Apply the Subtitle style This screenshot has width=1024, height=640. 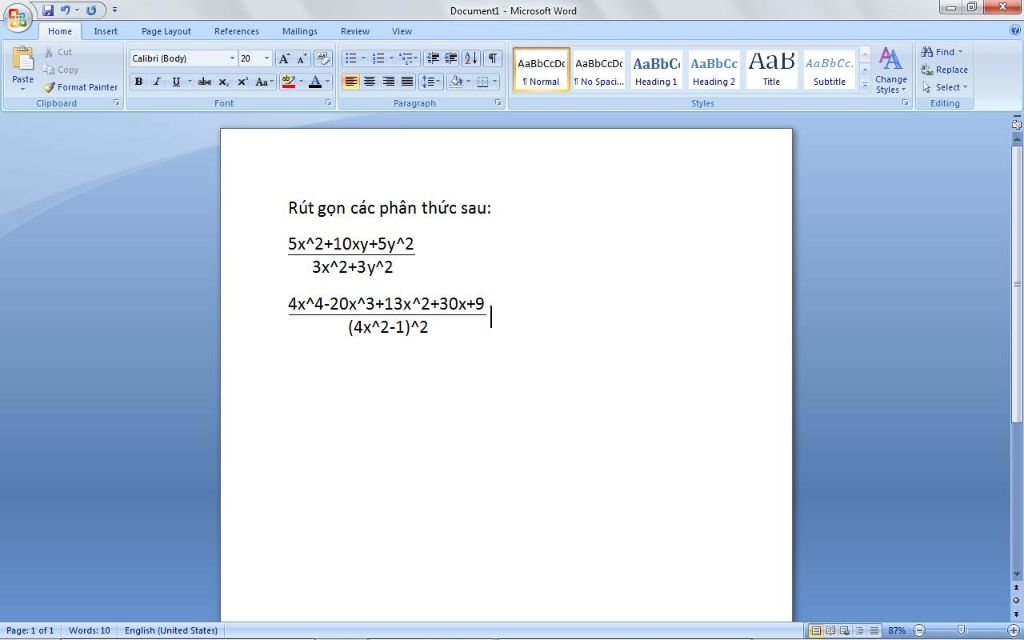click(x=829, y=69)
